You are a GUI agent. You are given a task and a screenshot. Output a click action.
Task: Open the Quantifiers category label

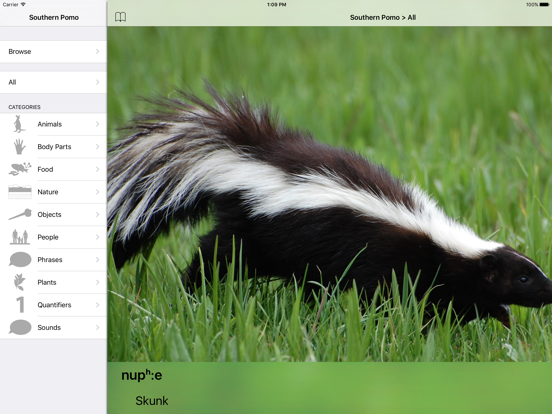point(54,305)
